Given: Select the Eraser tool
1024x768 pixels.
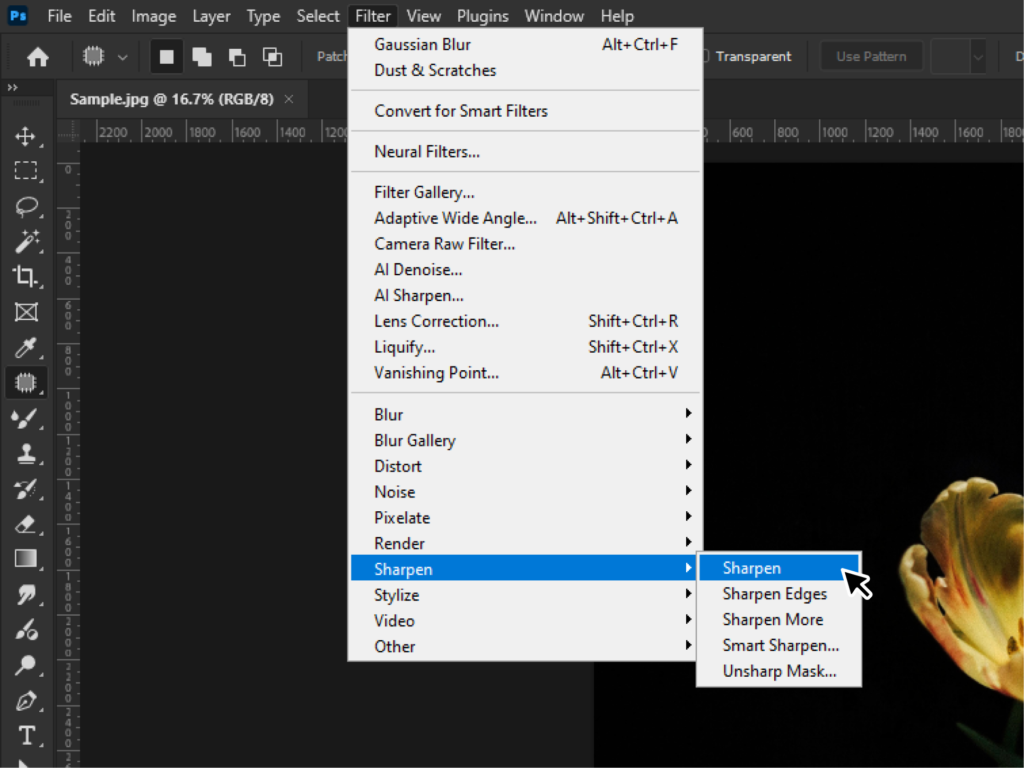Looking at the screenshot, I should click(27, 525).
